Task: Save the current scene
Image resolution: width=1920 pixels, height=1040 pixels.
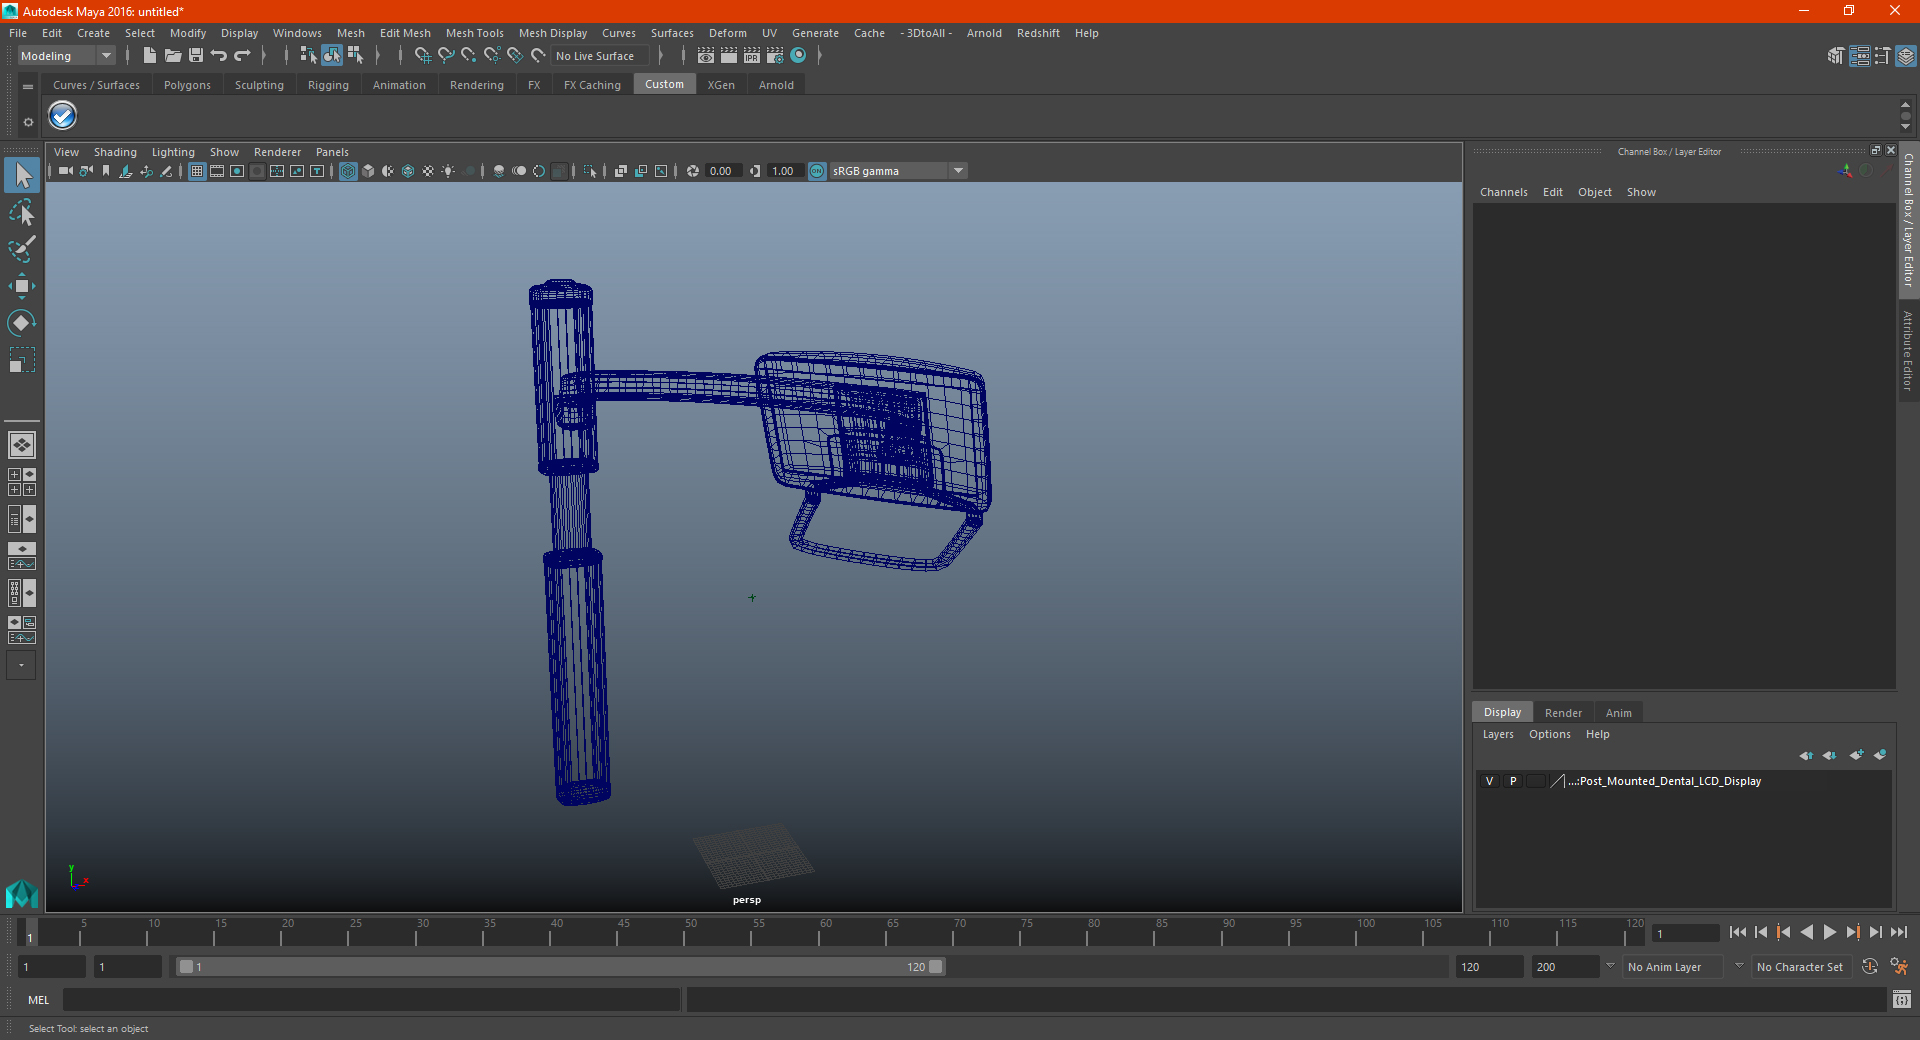Action: [x=196, y=56]
